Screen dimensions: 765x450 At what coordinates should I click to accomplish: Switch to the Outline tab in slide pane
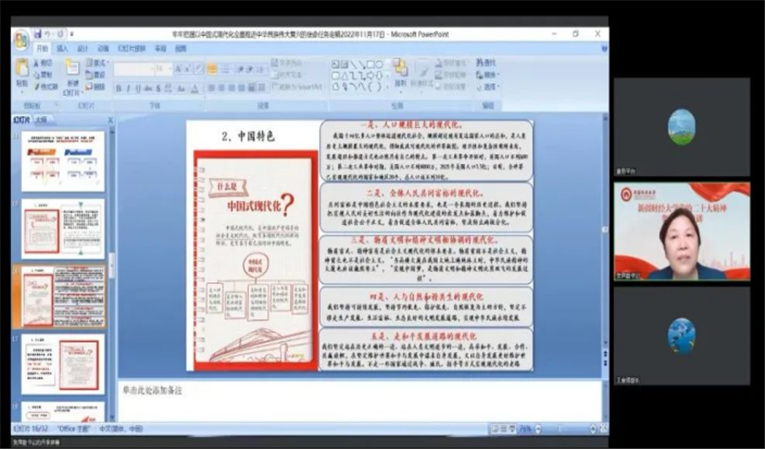[x=40, y=119]
